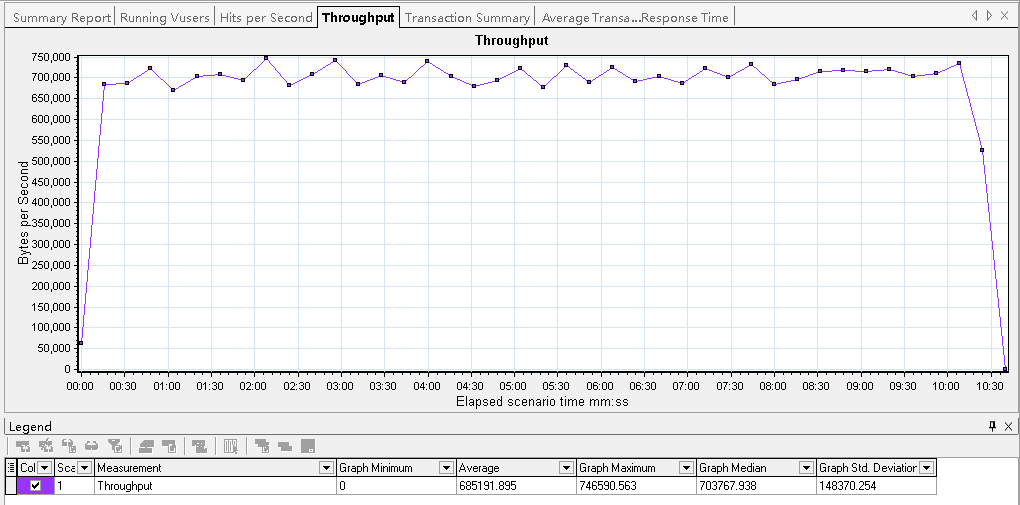This screenshot has height=505, width=1020.
Task: Click the configure columns icon in Legend toolbar
Action: pos(231,446)
